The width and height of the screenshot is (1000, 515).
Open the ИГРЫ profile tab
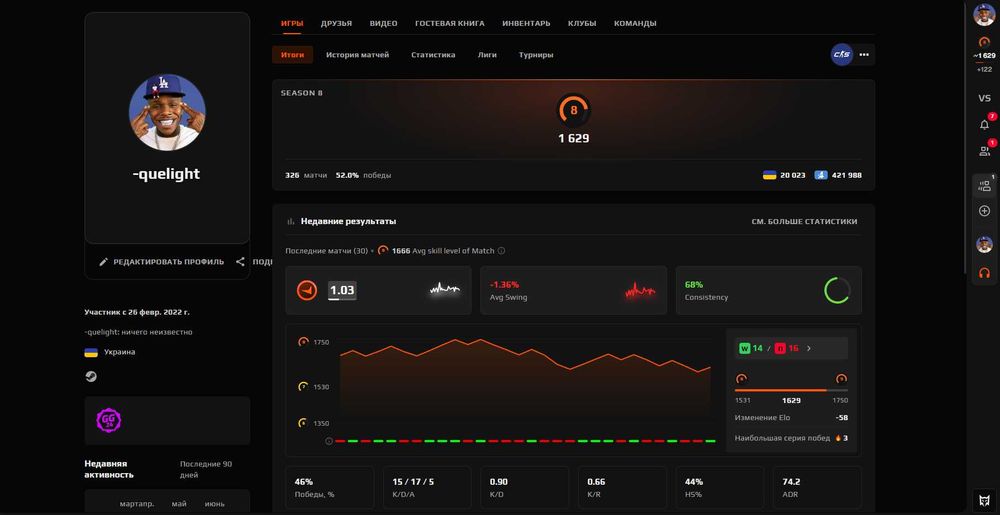292,24
